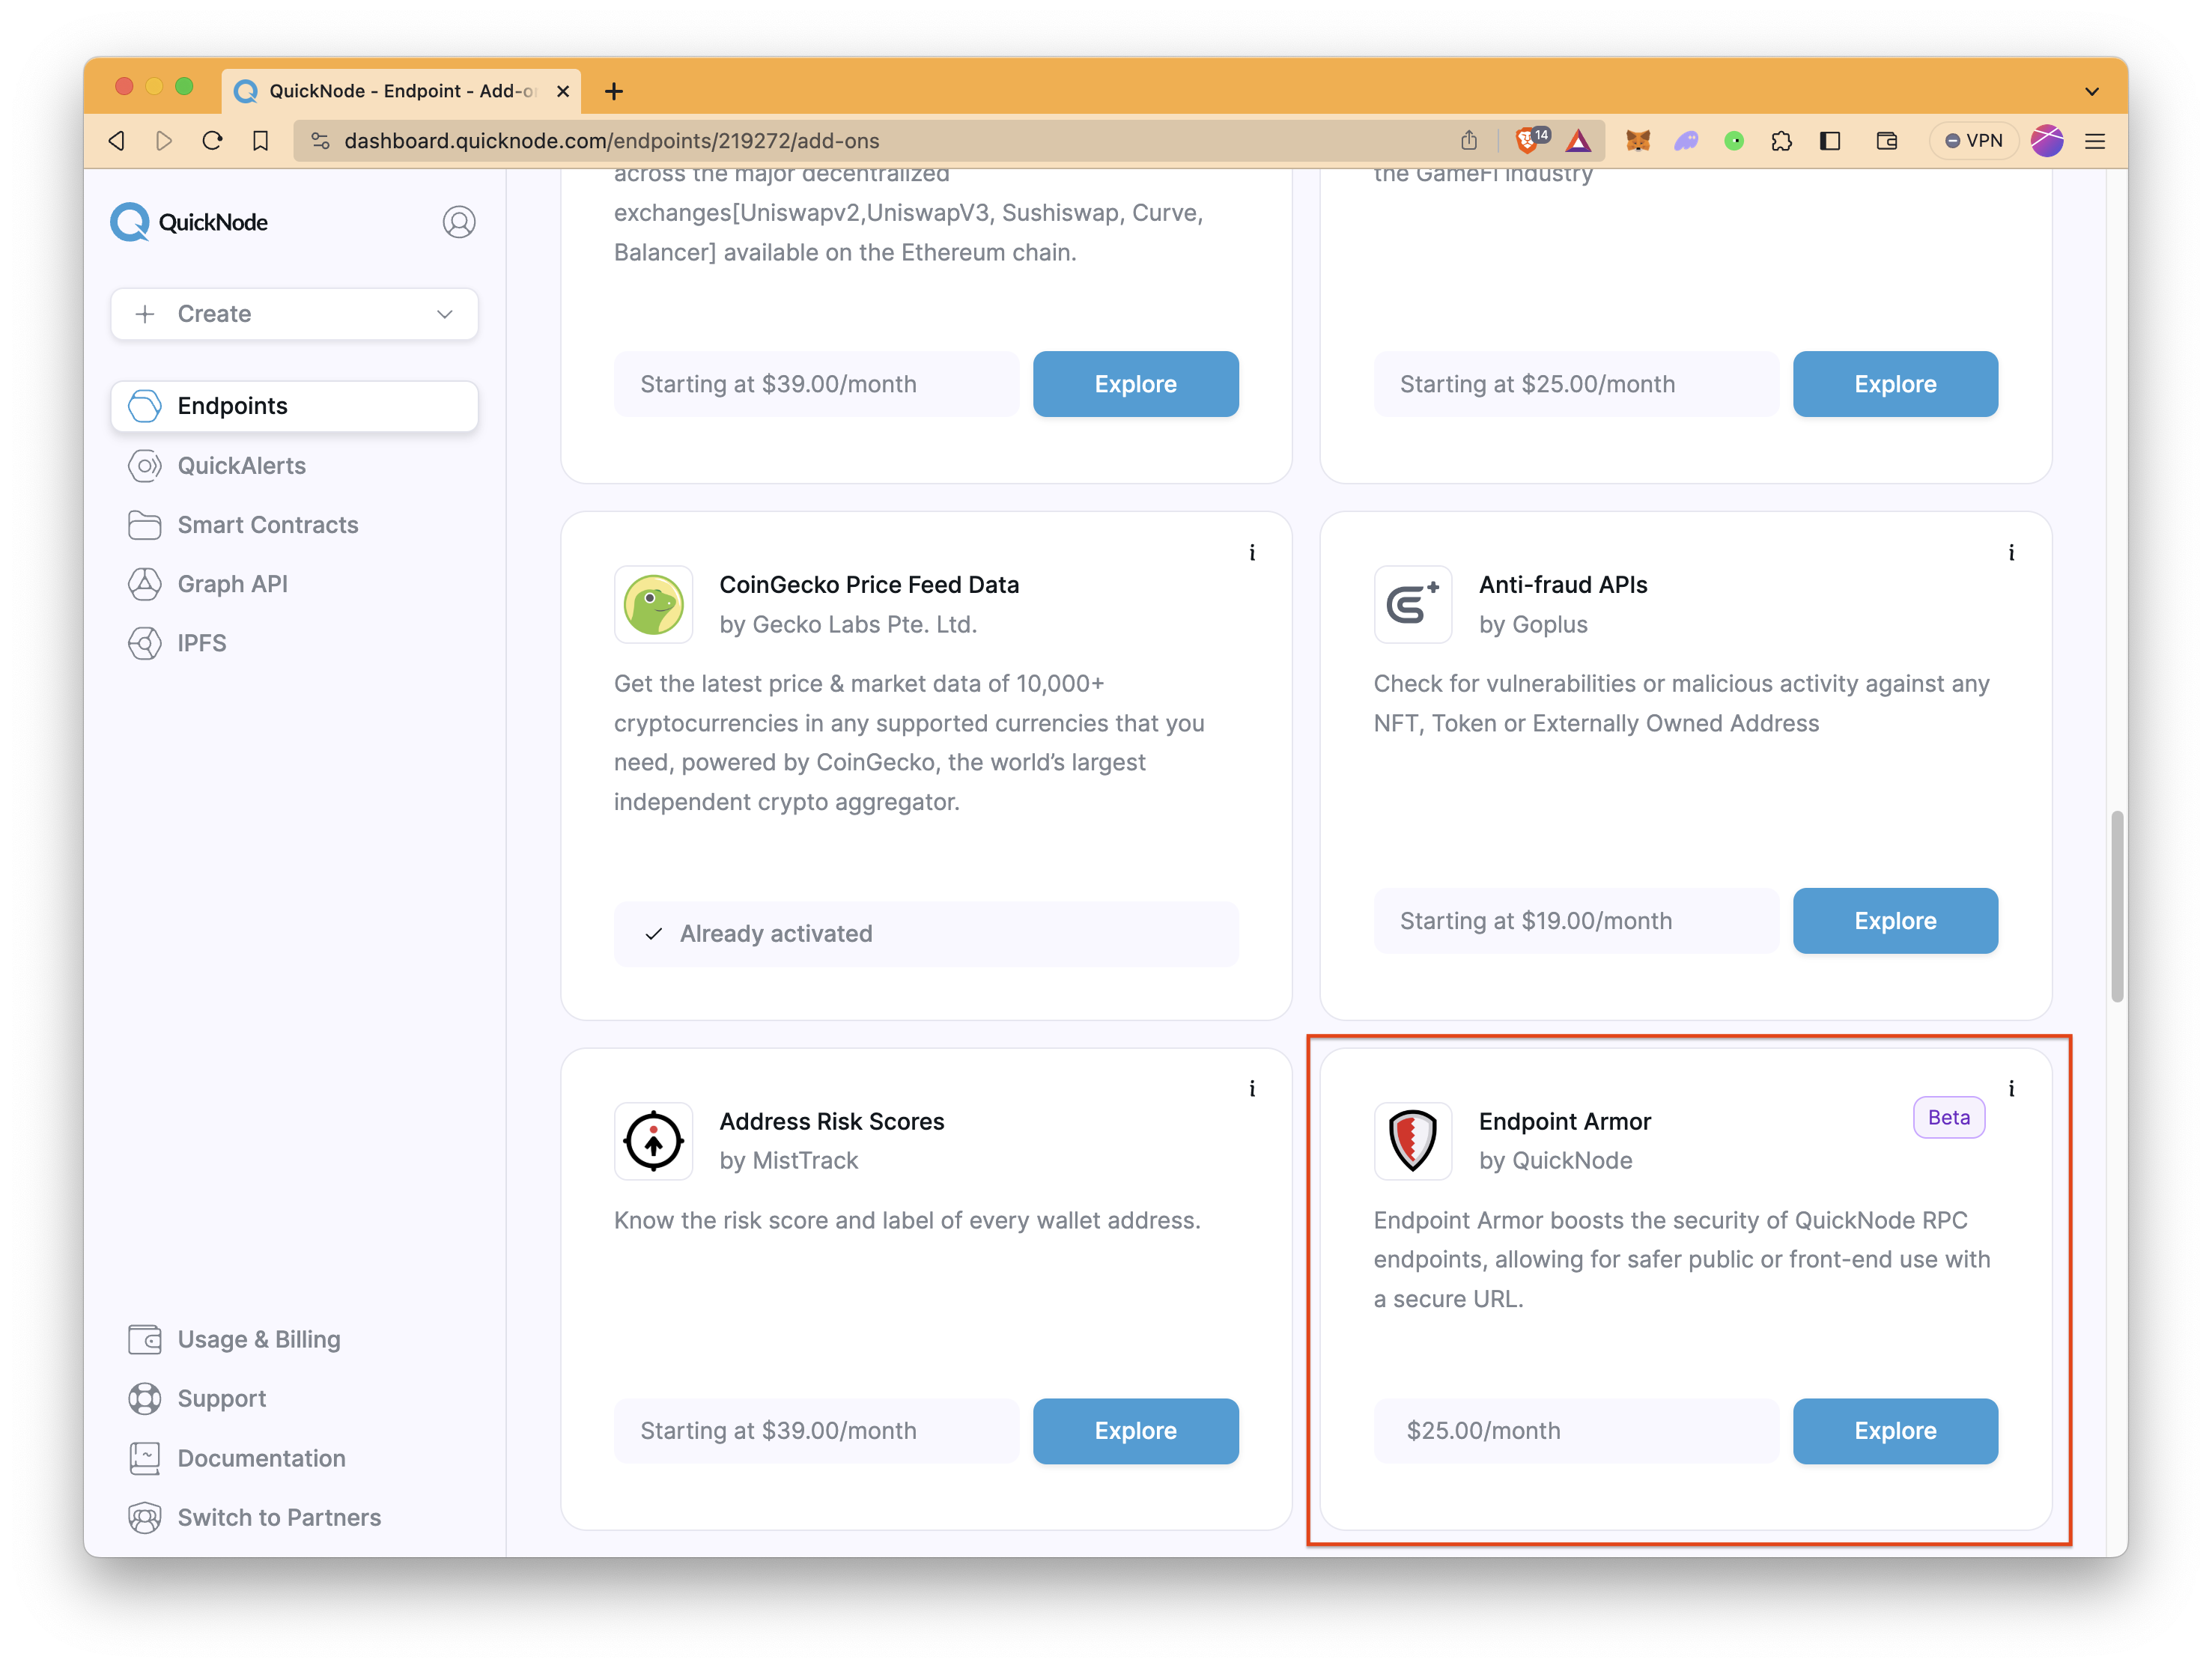
Task: Open the browser hamburger menu
Action: pyautogui.click(x=2095, y=141)
